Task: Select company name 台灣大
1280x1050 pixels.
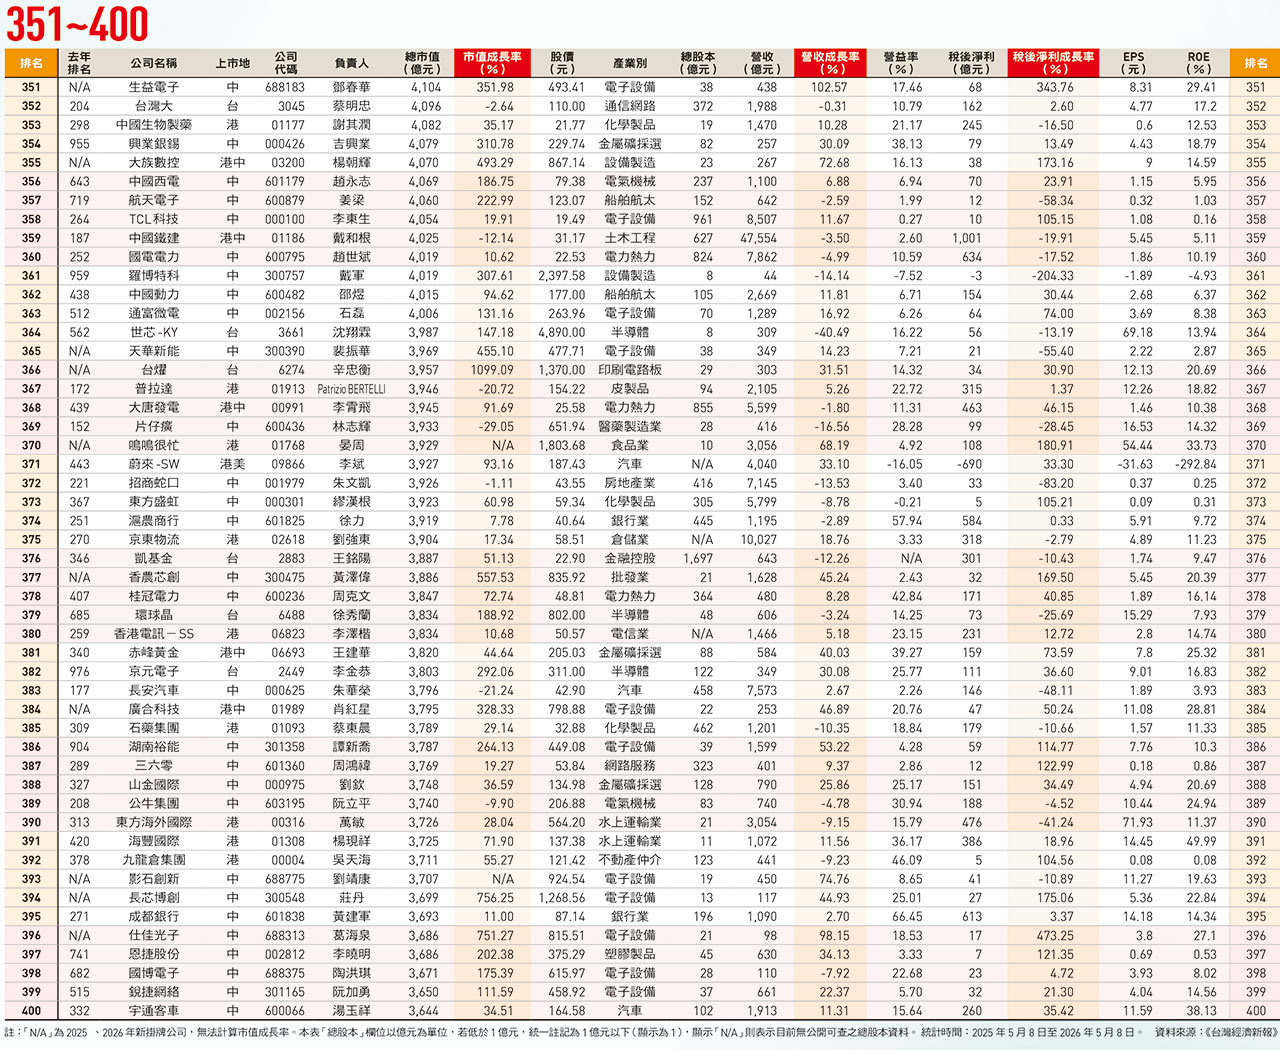Action: [x=154, y=106]
